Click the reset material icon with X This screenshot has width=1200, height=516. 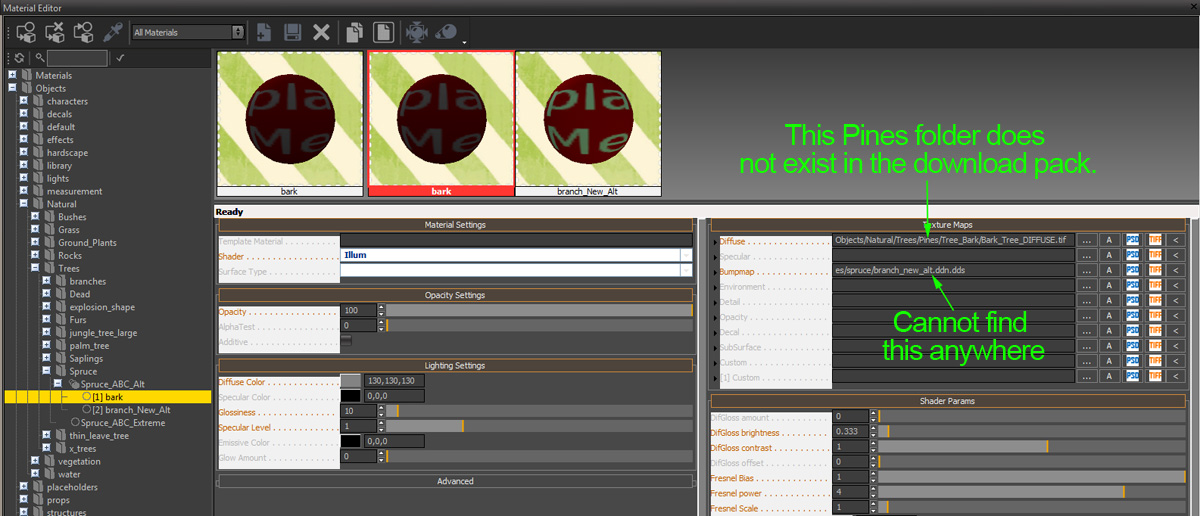[x=55, y=32]
